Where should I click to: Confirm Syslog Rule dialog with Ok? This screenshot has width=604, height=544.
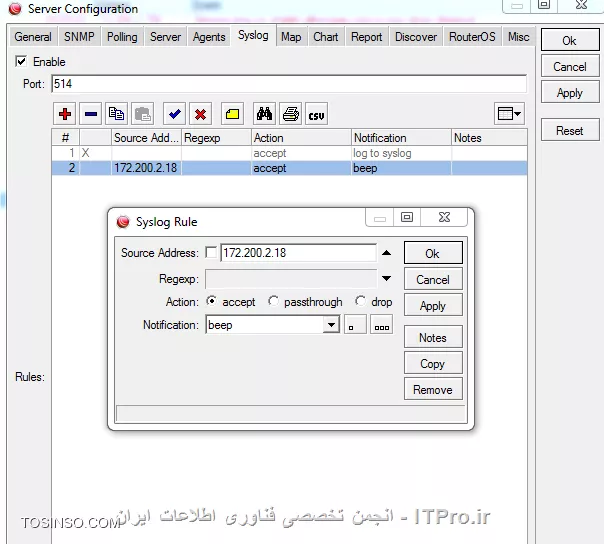click(x=433, y=253)
